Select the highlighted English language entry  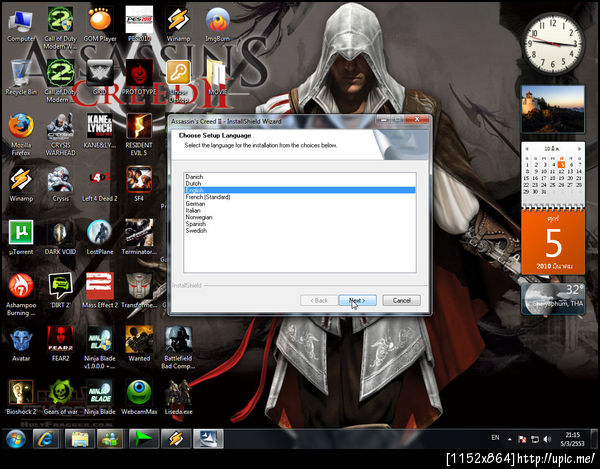(300, 190)
